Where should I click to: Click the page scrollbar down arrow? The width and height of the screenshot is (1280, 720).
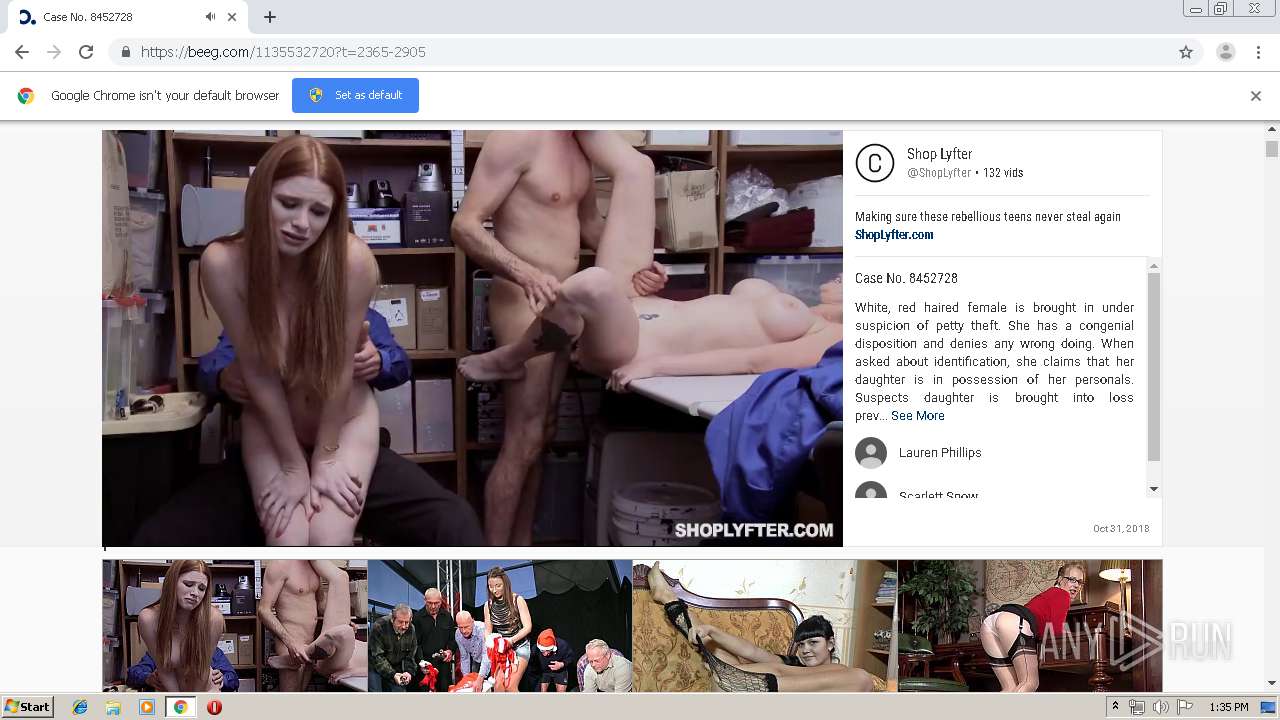click(1272, 683)
